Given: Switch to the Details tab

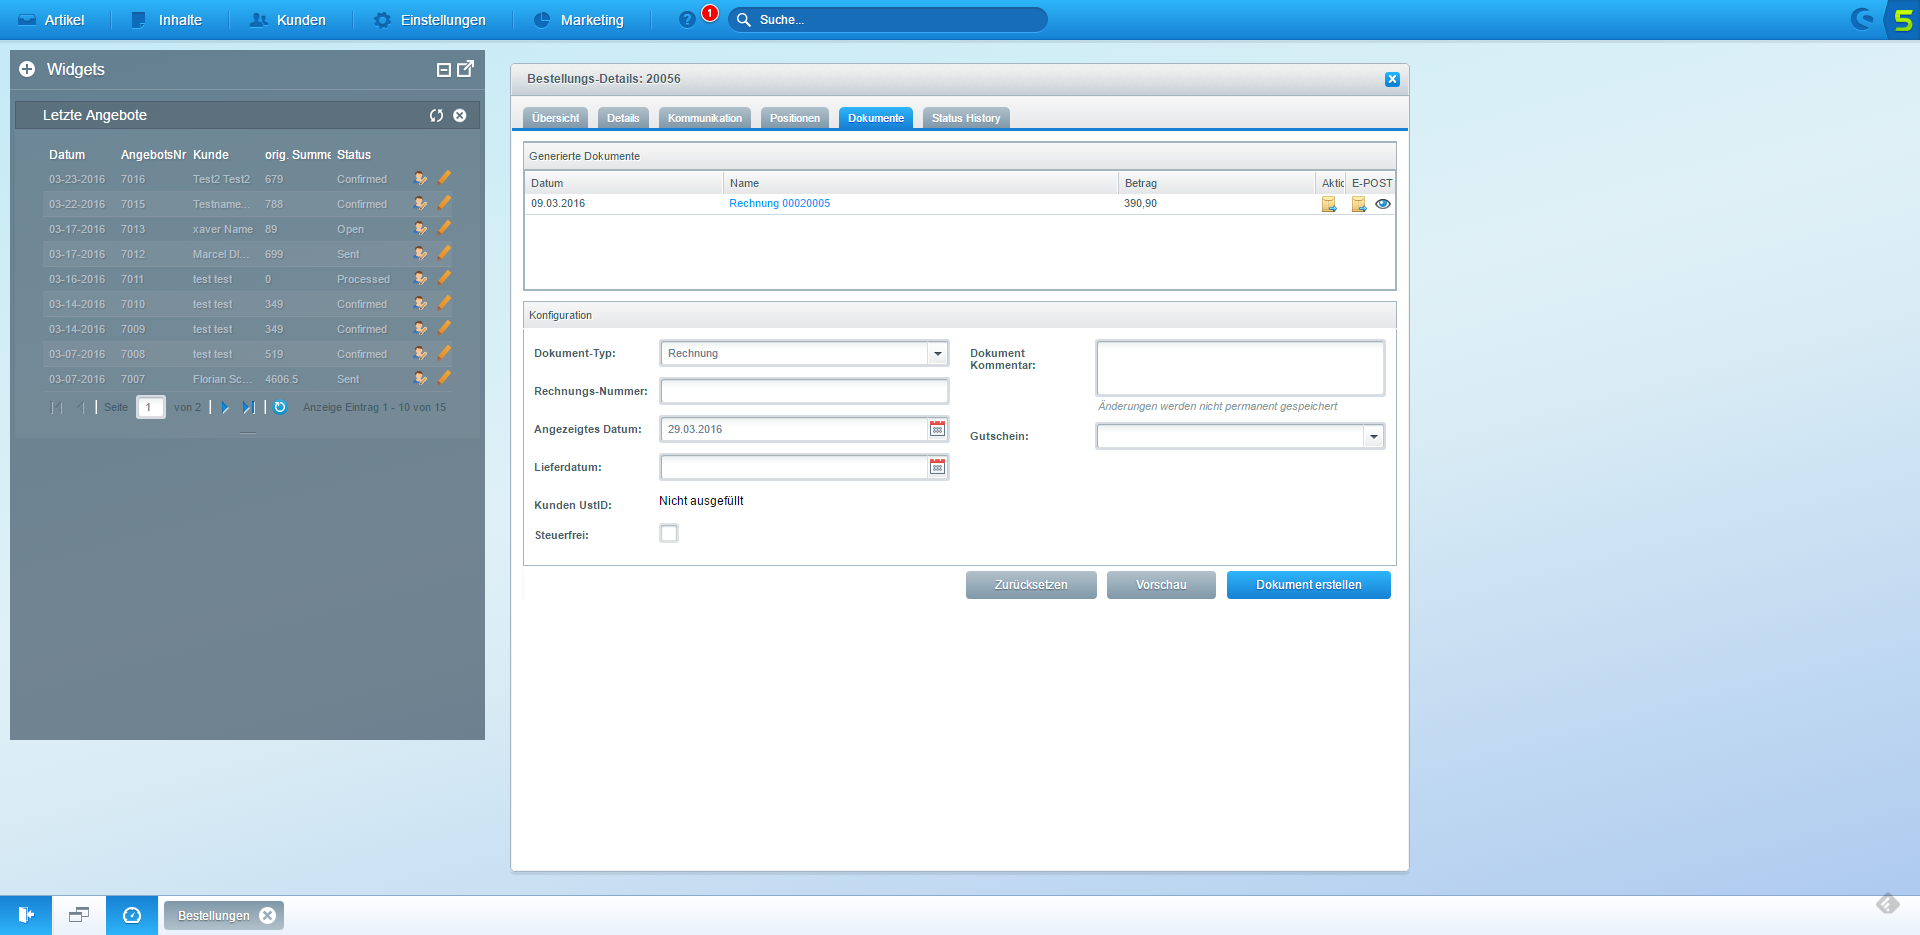Looking at the screenshot, I should [623, 118].
